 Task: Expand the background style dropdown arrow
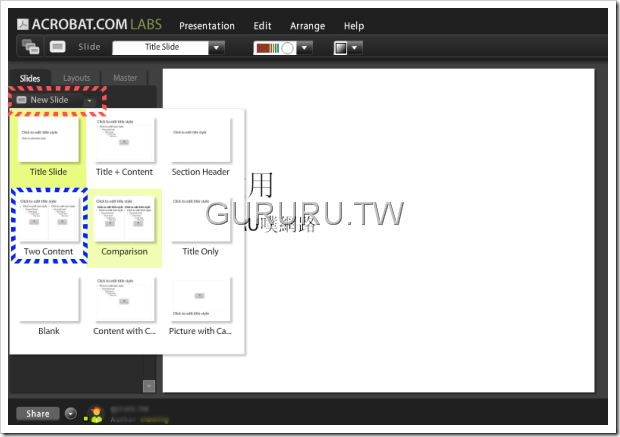click(x=355, y=48)
